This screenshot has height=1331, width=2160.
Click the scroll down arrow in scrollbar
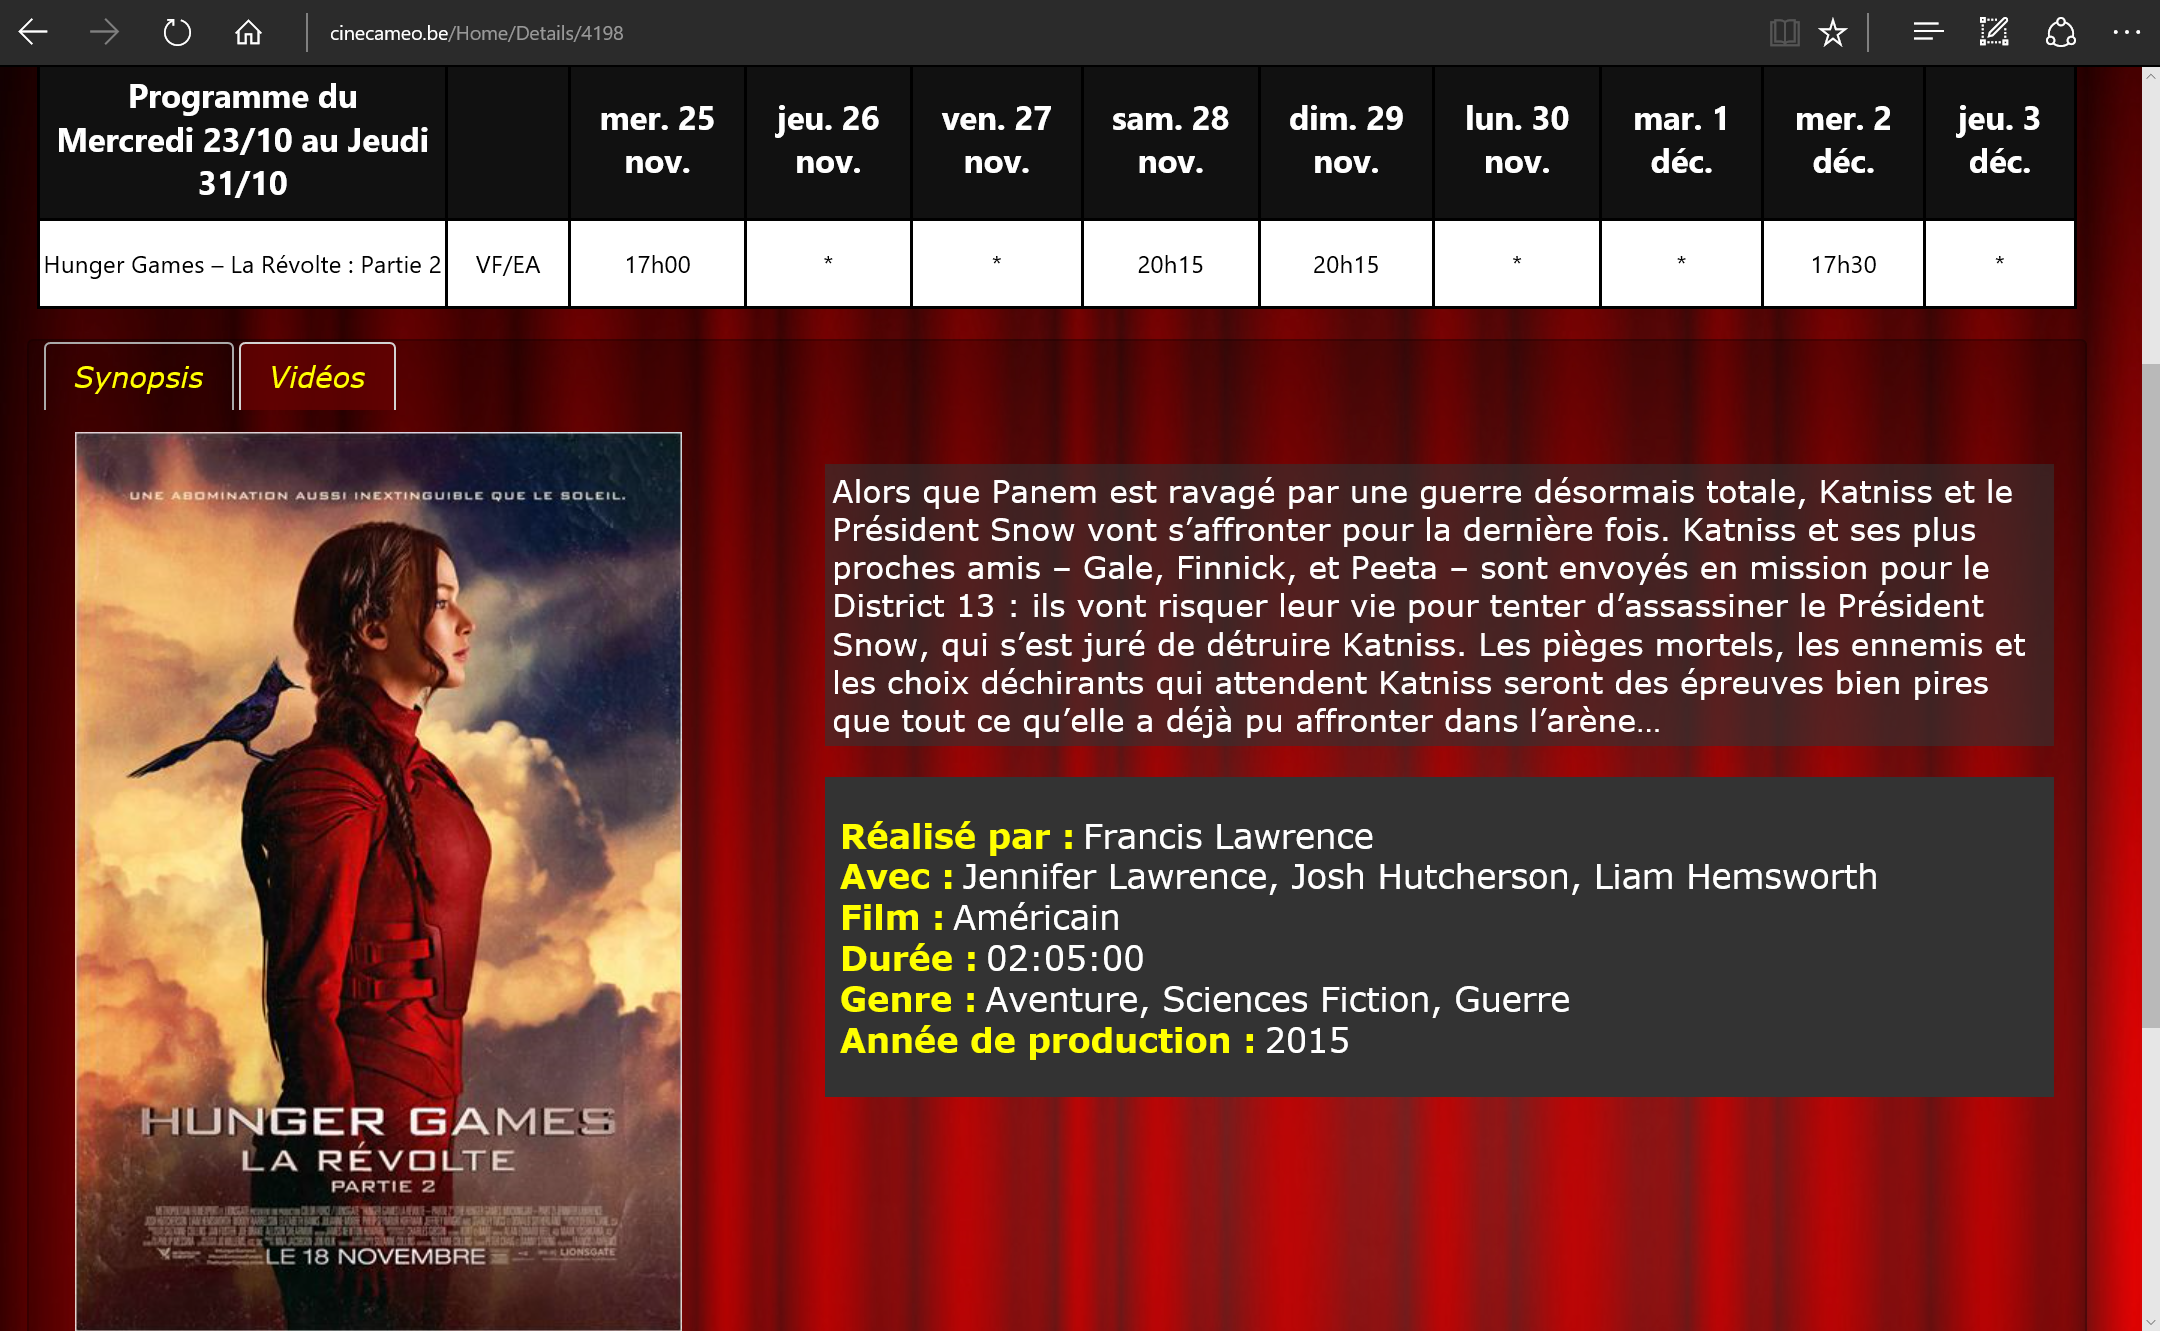tap(2150, 1321)
